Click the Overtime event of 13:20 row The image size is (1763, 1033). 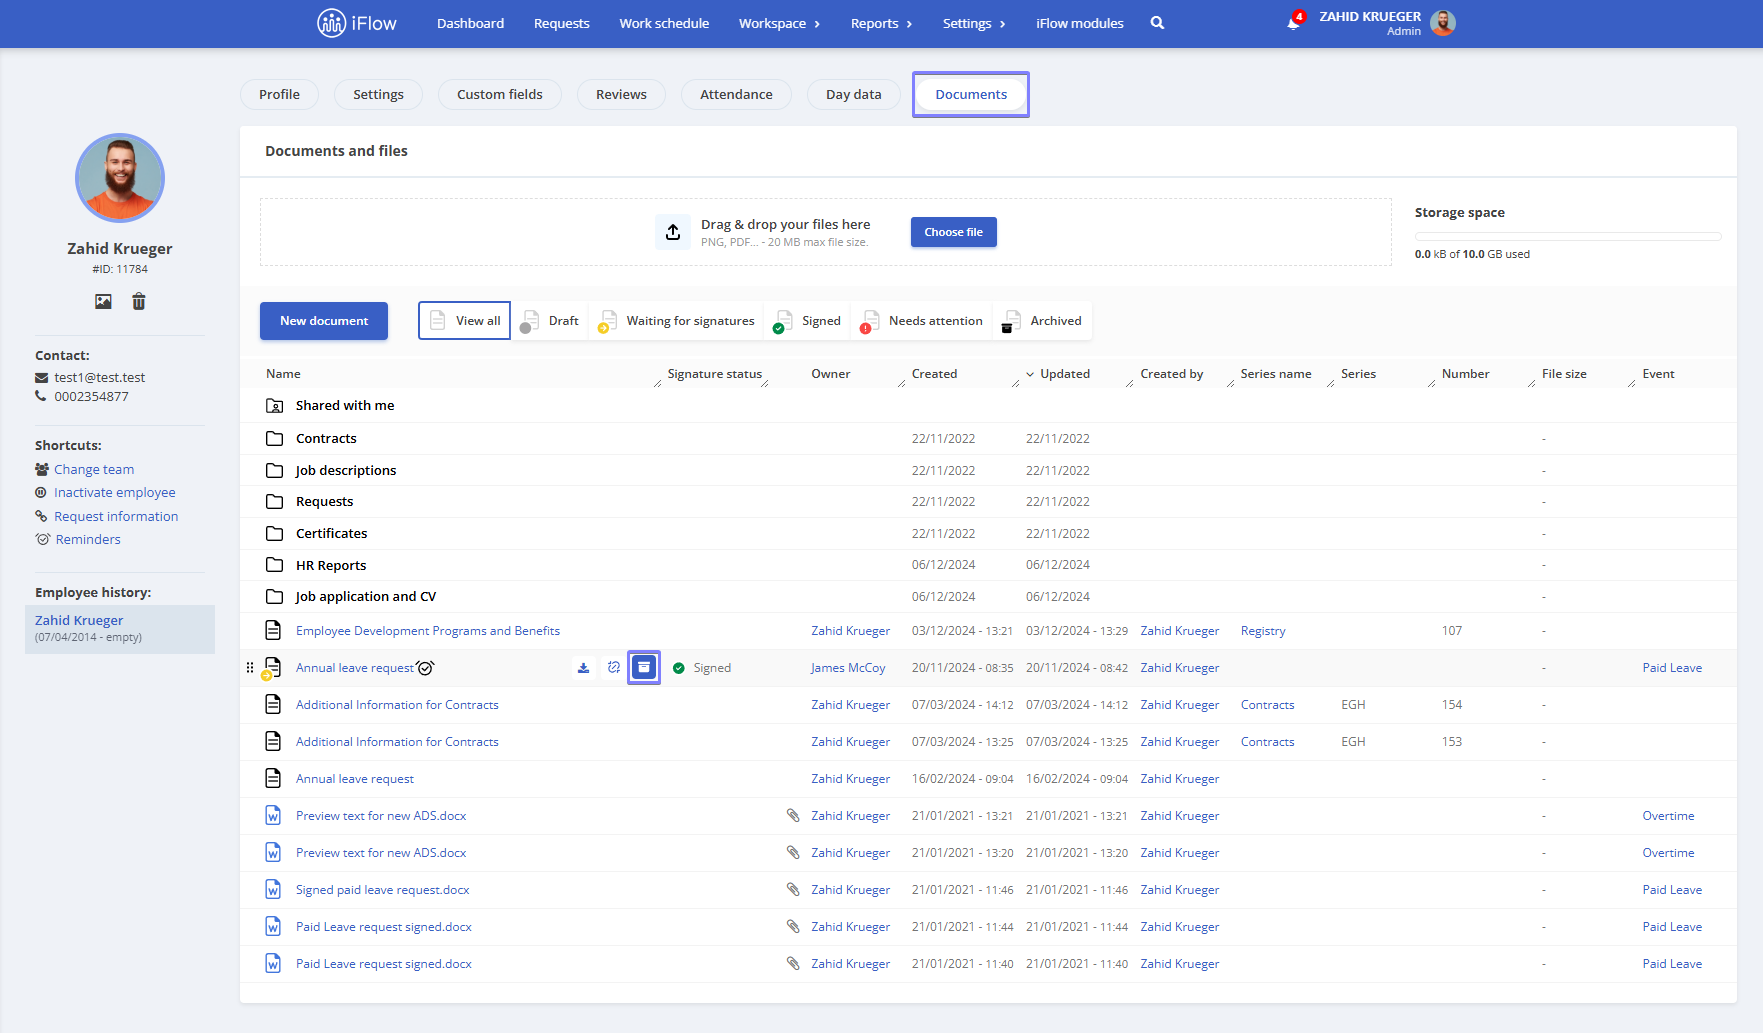coord(1668,853)
